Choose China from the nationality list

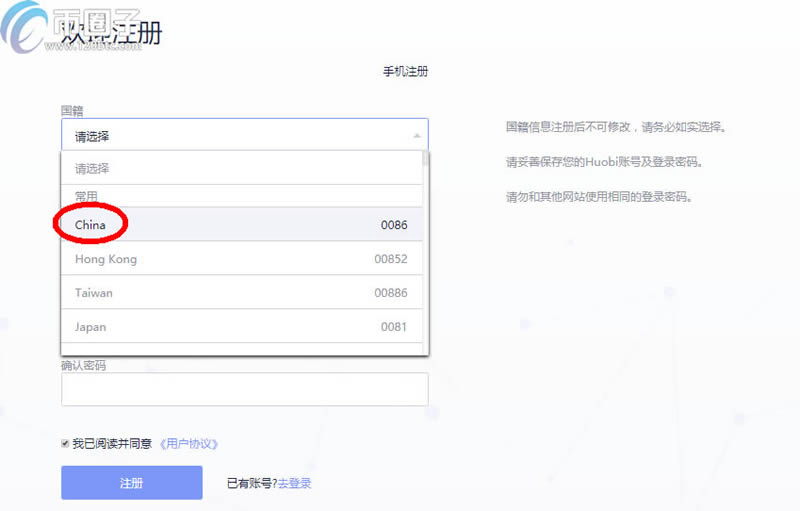(90, 225)
